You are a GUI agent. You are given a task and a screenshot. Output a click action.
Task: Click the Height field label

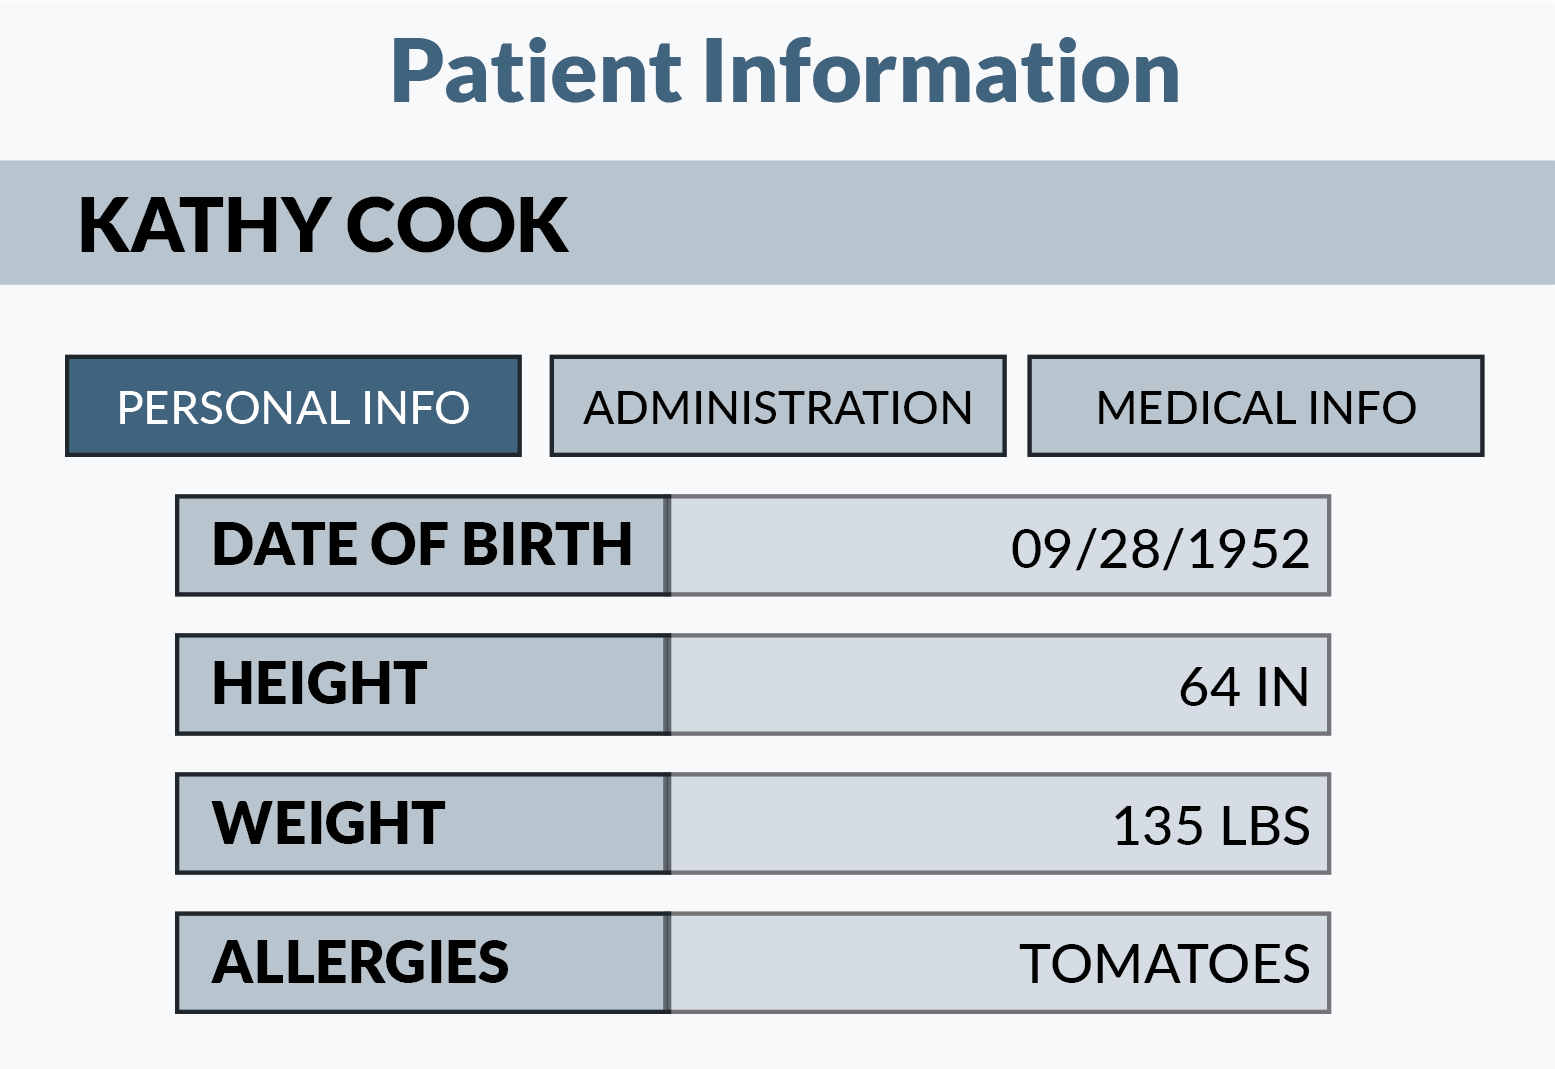coord(320,685)
